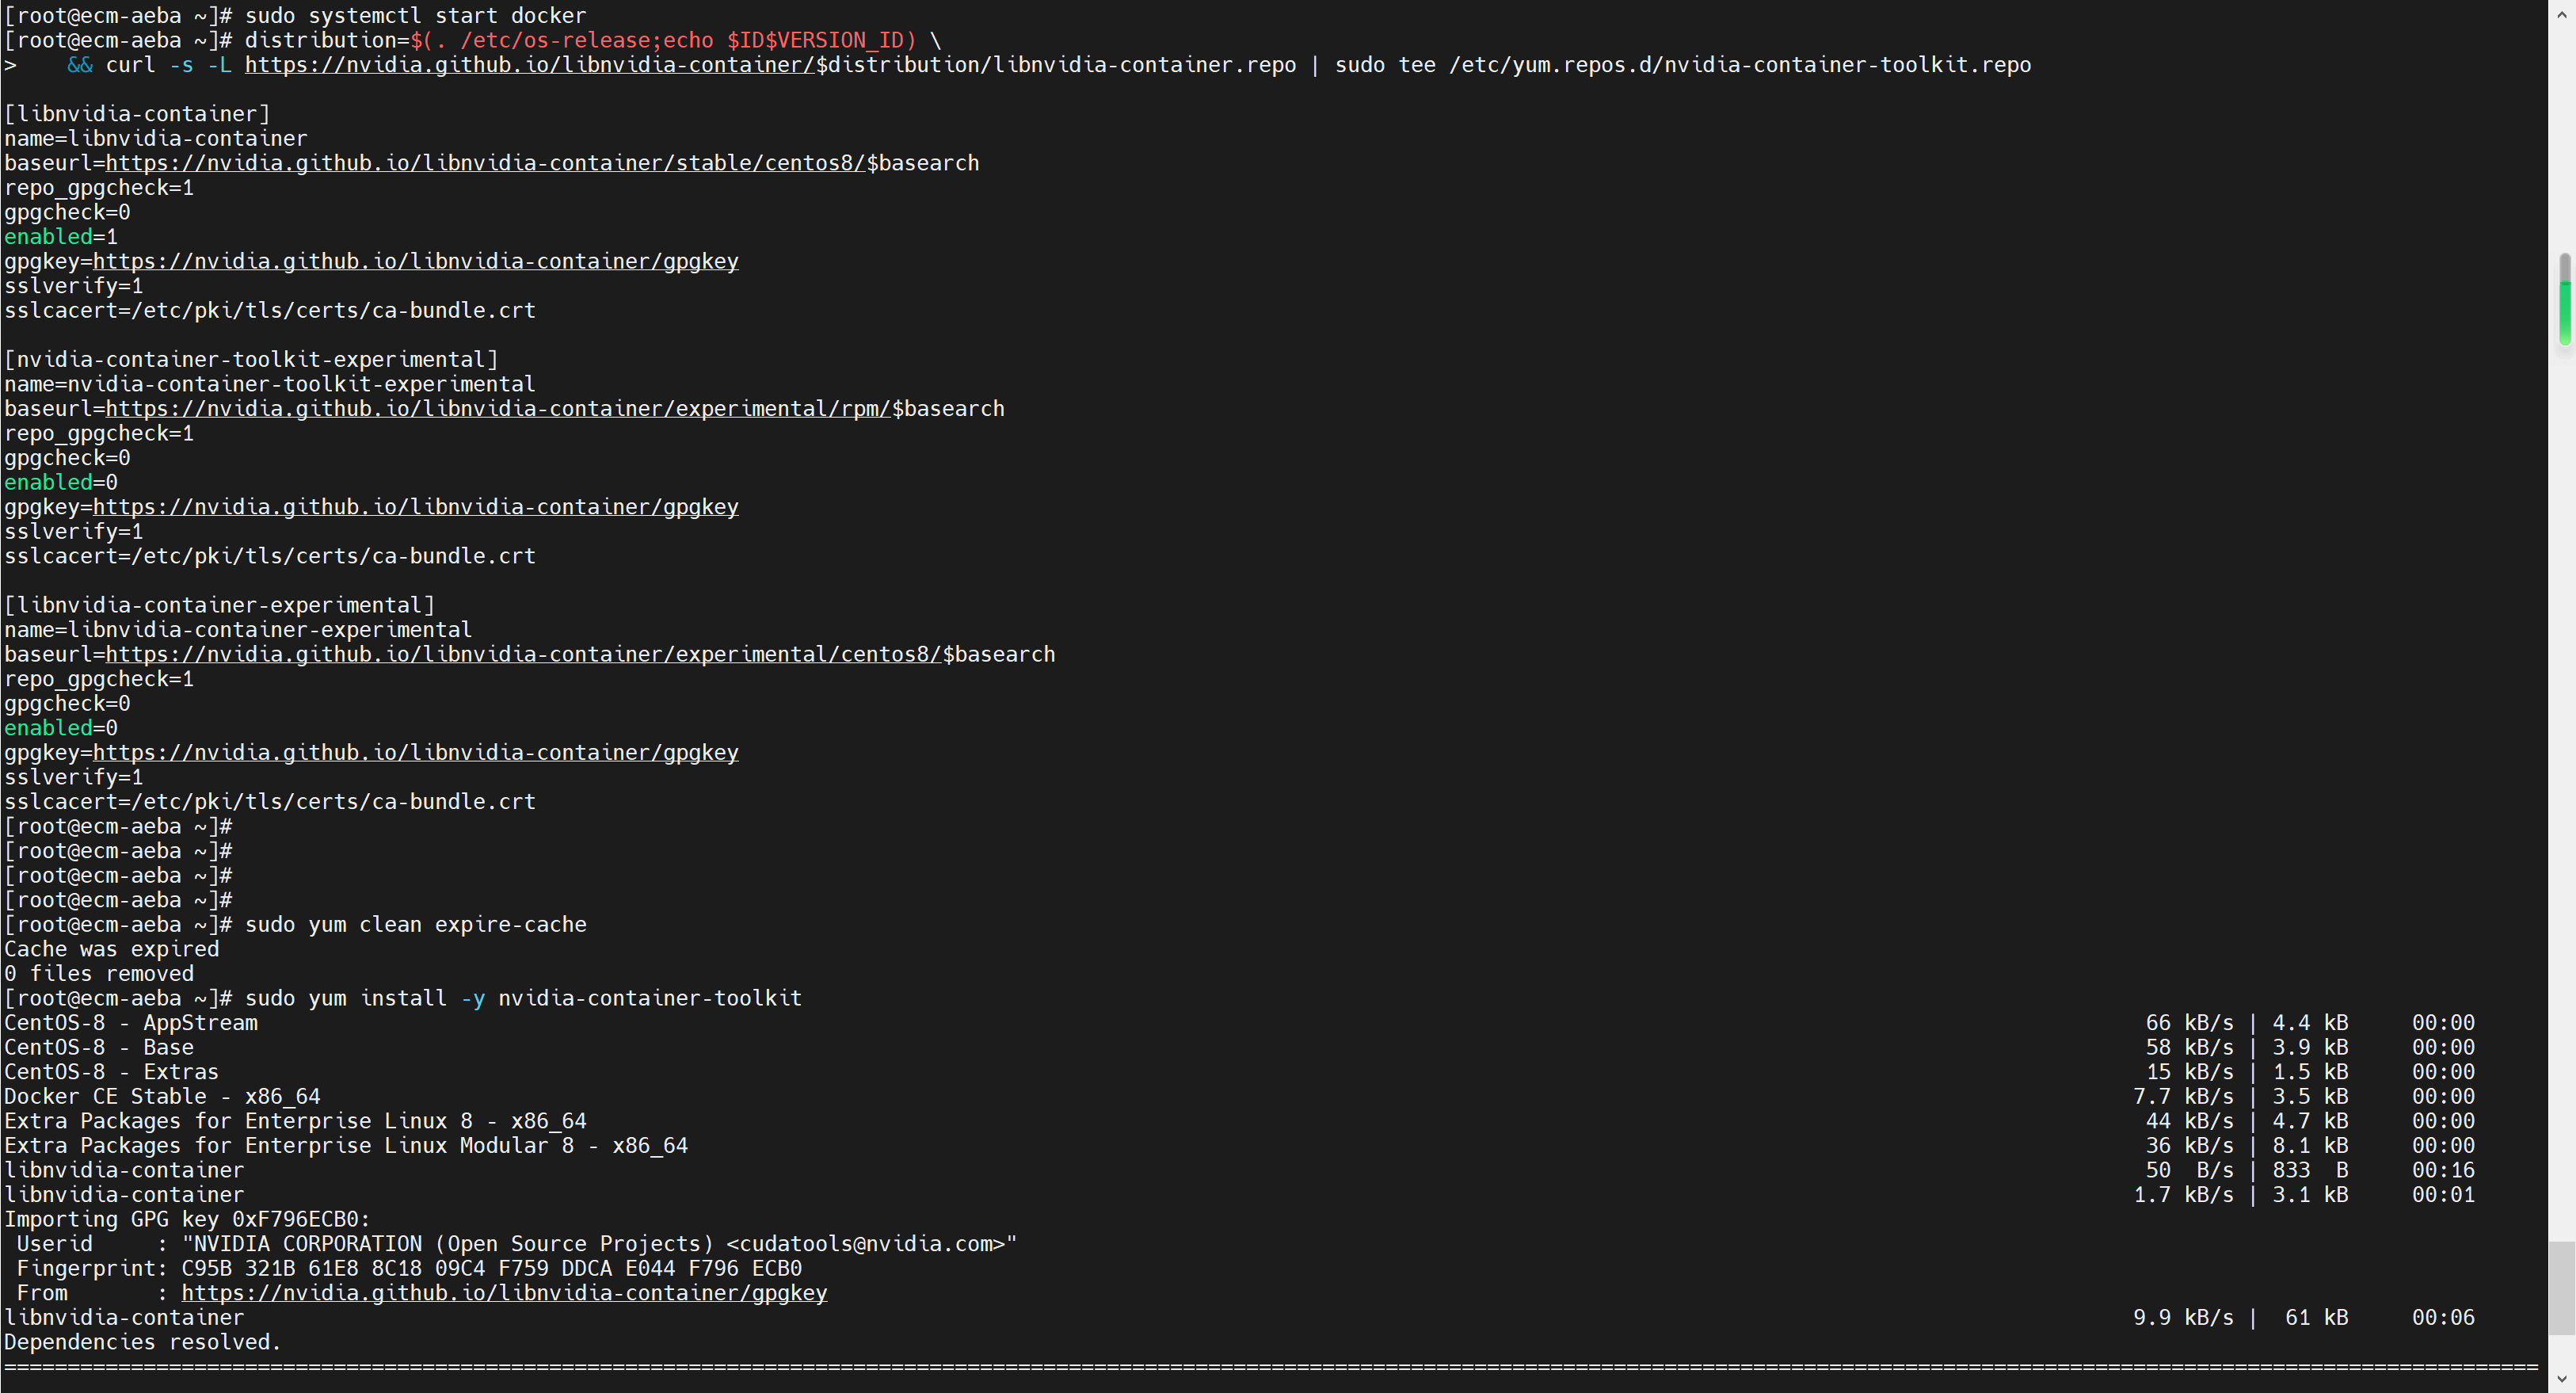Open the stable/centos8 baseurl link

pyautogui.click(x=485, y=163)
